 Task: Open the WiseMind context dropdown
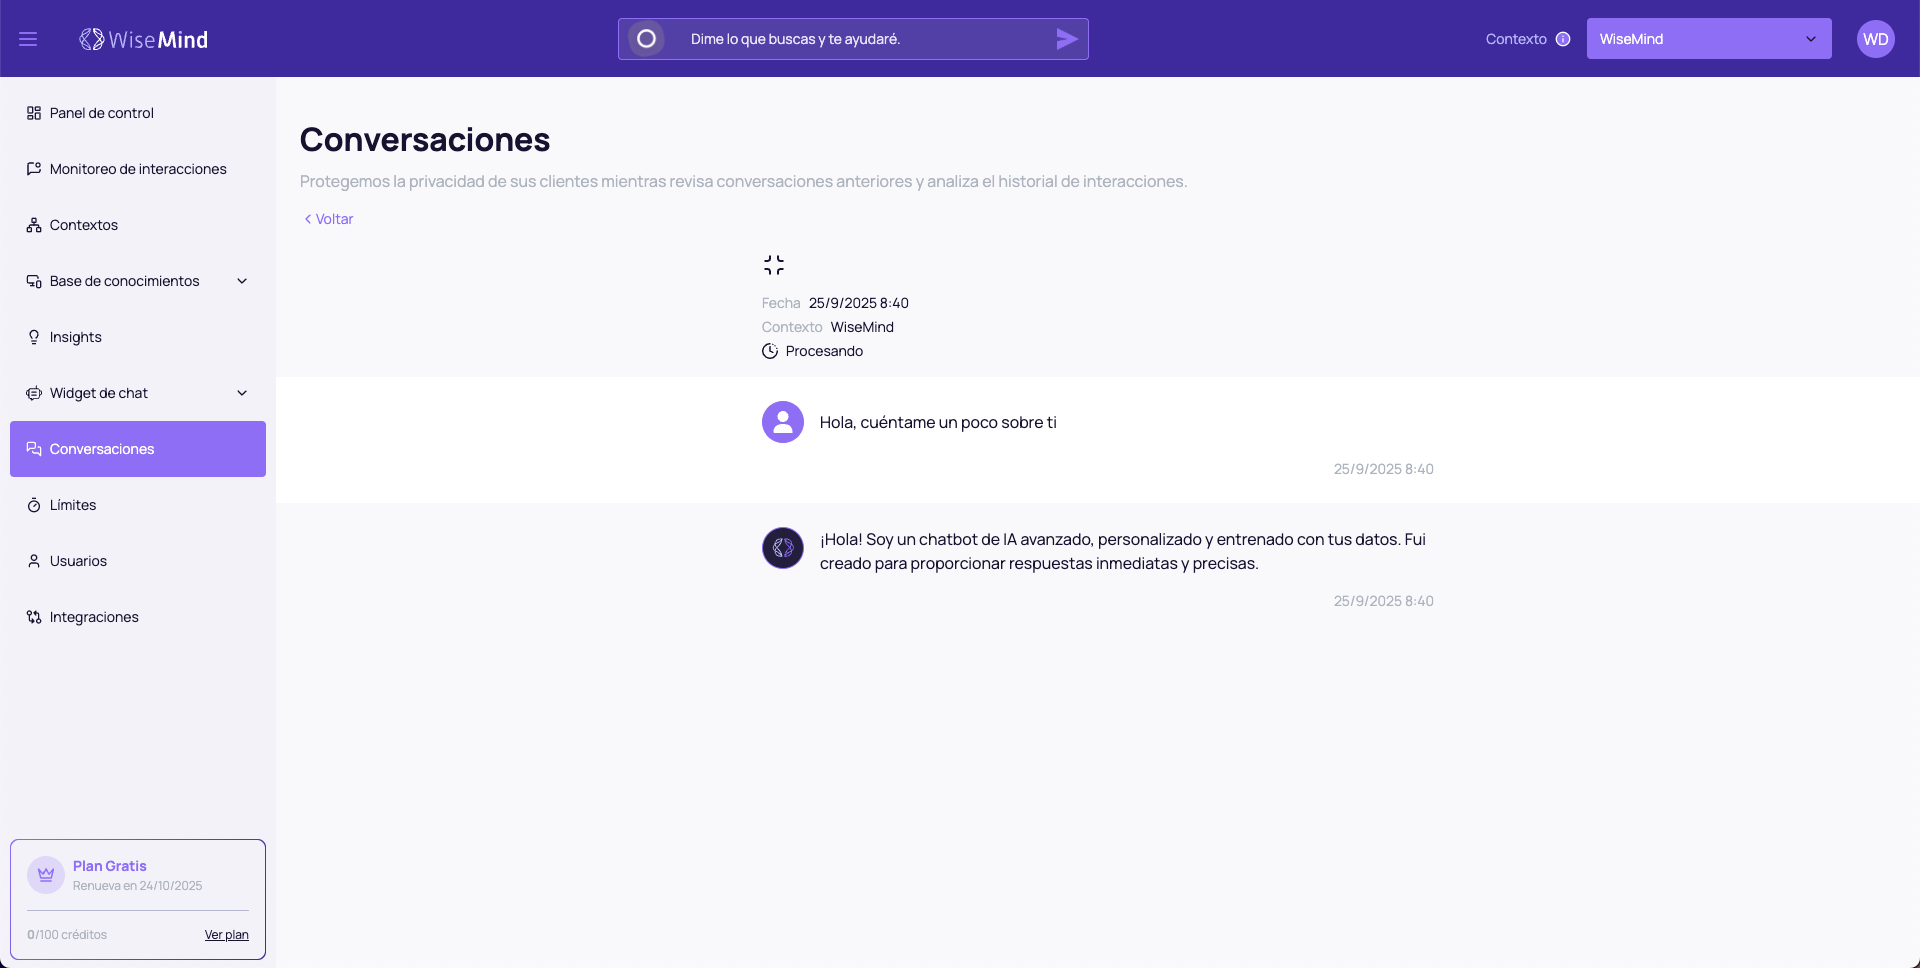(1708, 39)
